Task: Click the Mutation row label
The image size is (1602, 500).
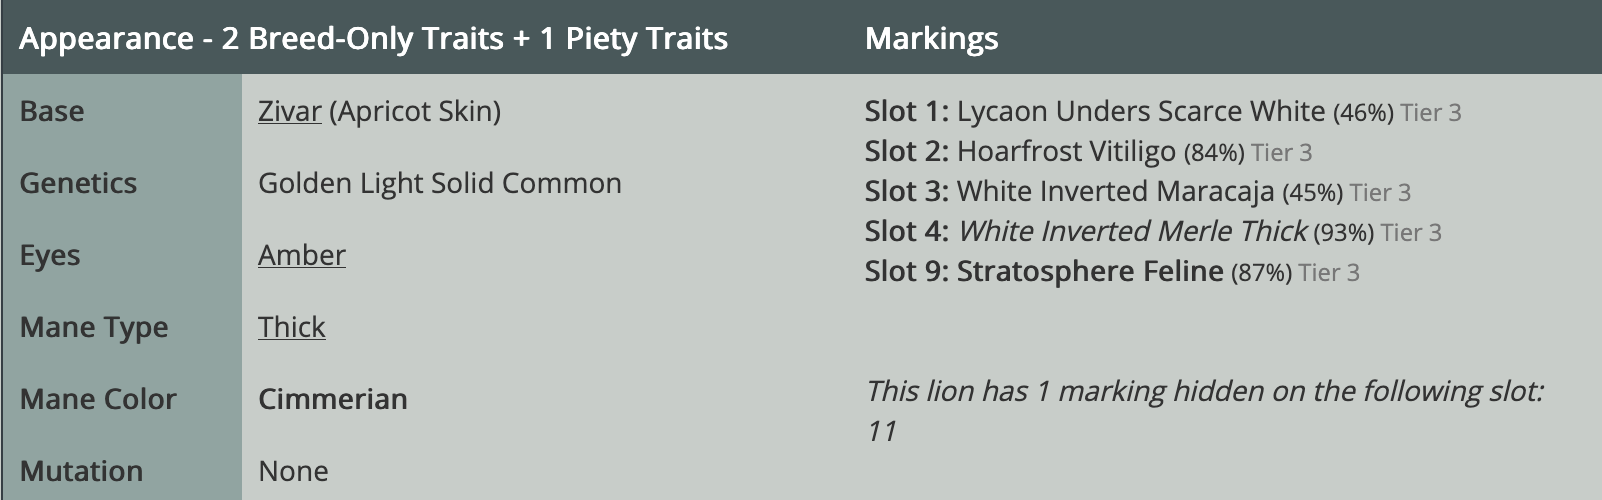Action: pos(81,471)
